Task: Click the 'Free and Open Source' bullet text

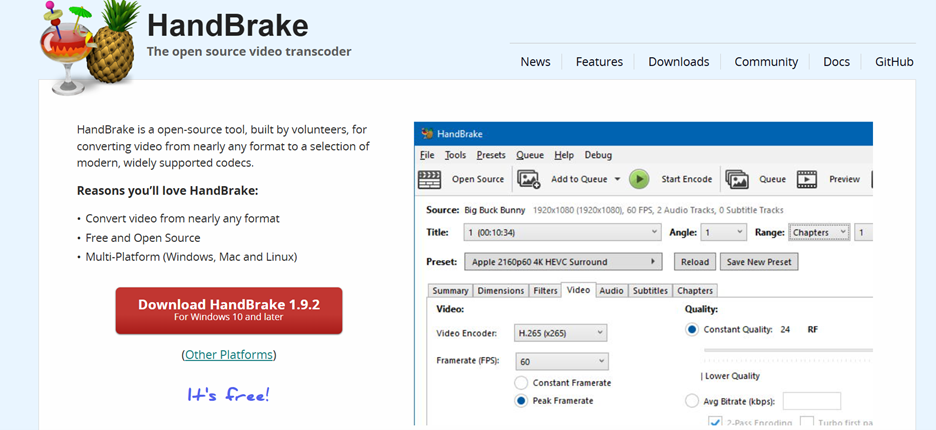Action: coord(143,238)
